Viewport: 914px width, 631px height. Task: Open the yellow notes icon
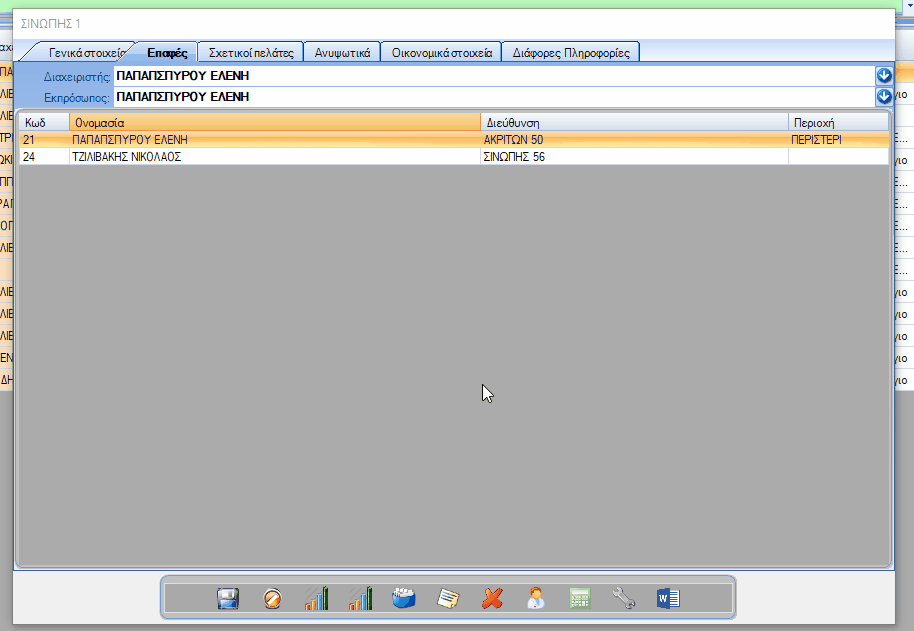pos(448,598)
